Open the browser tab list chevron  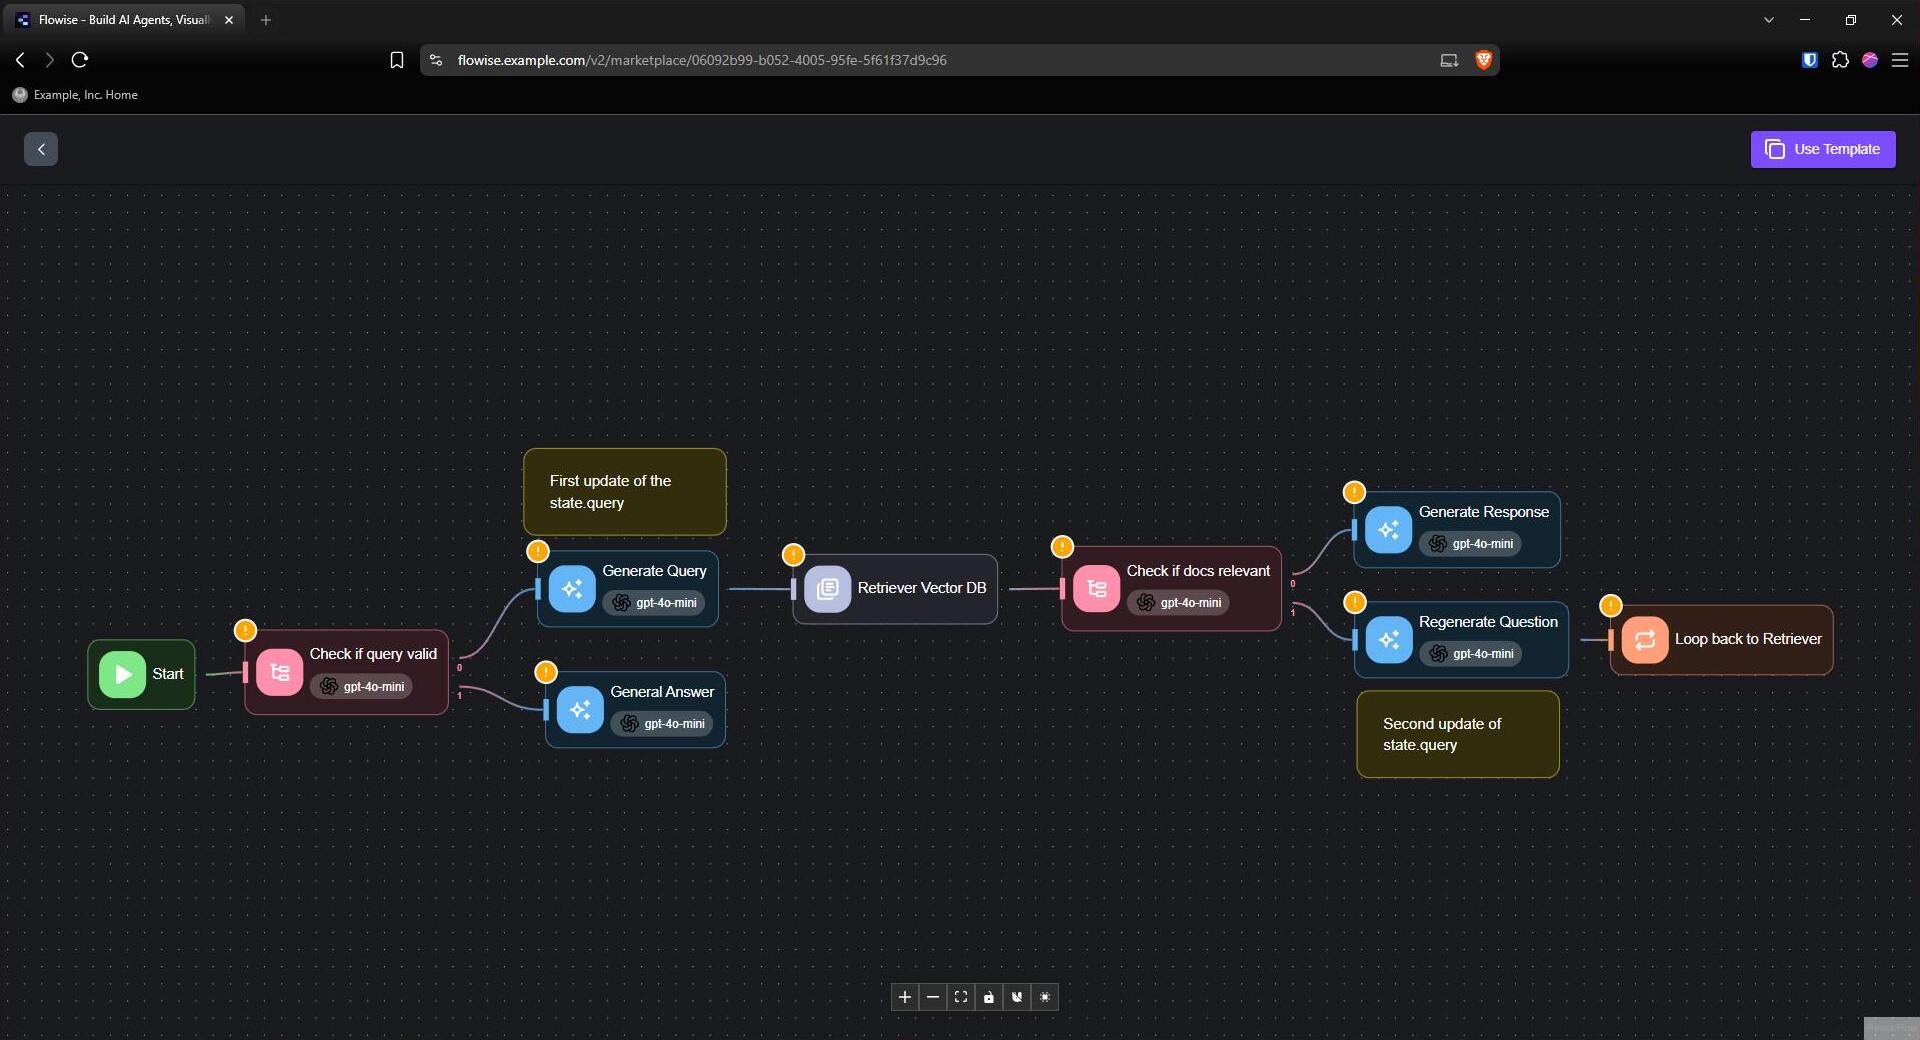[x=1769, y=20]
